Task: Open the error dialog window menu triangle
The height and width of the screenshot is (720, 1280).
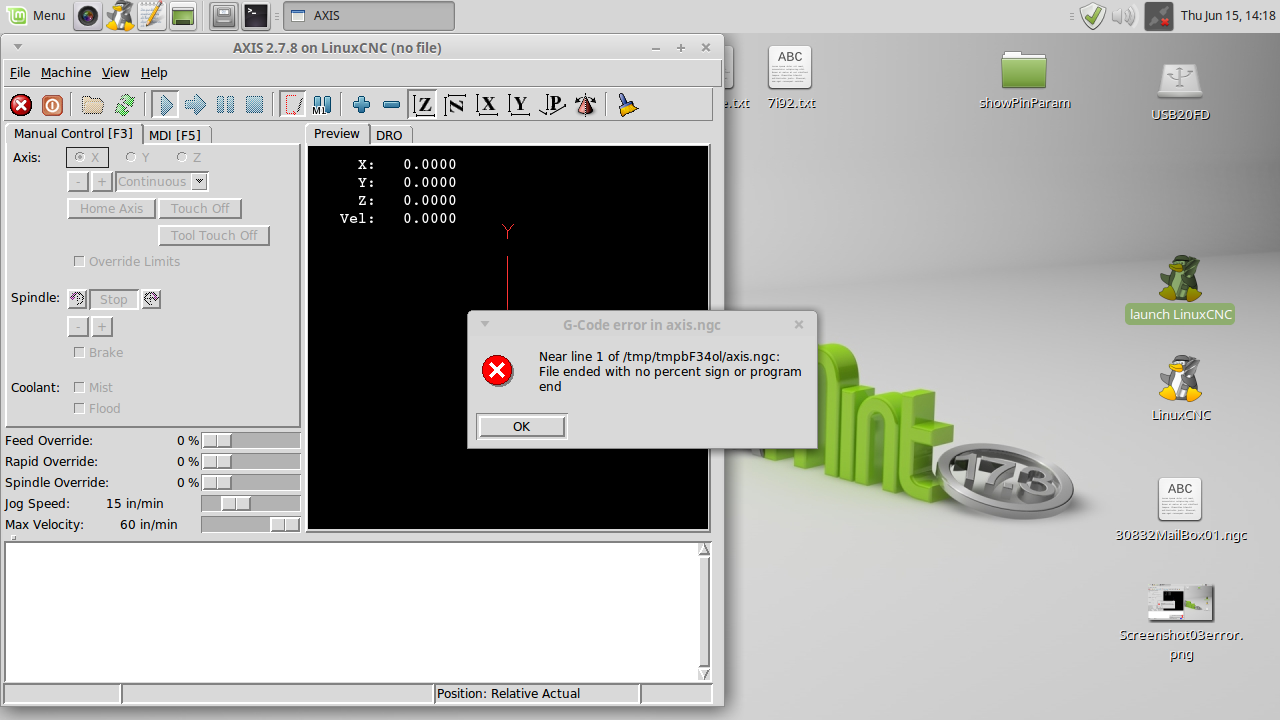Action: point(484,324)
